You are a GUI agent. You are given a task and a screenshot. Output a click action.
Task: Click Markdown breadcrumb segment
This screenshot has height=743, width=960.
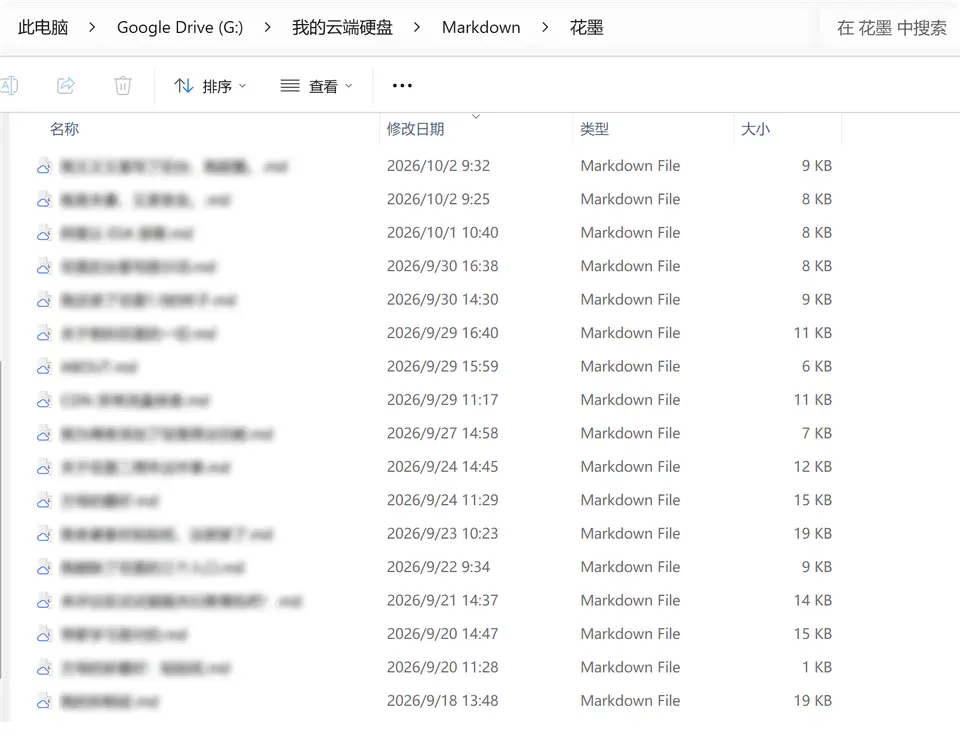pos(481,28)
